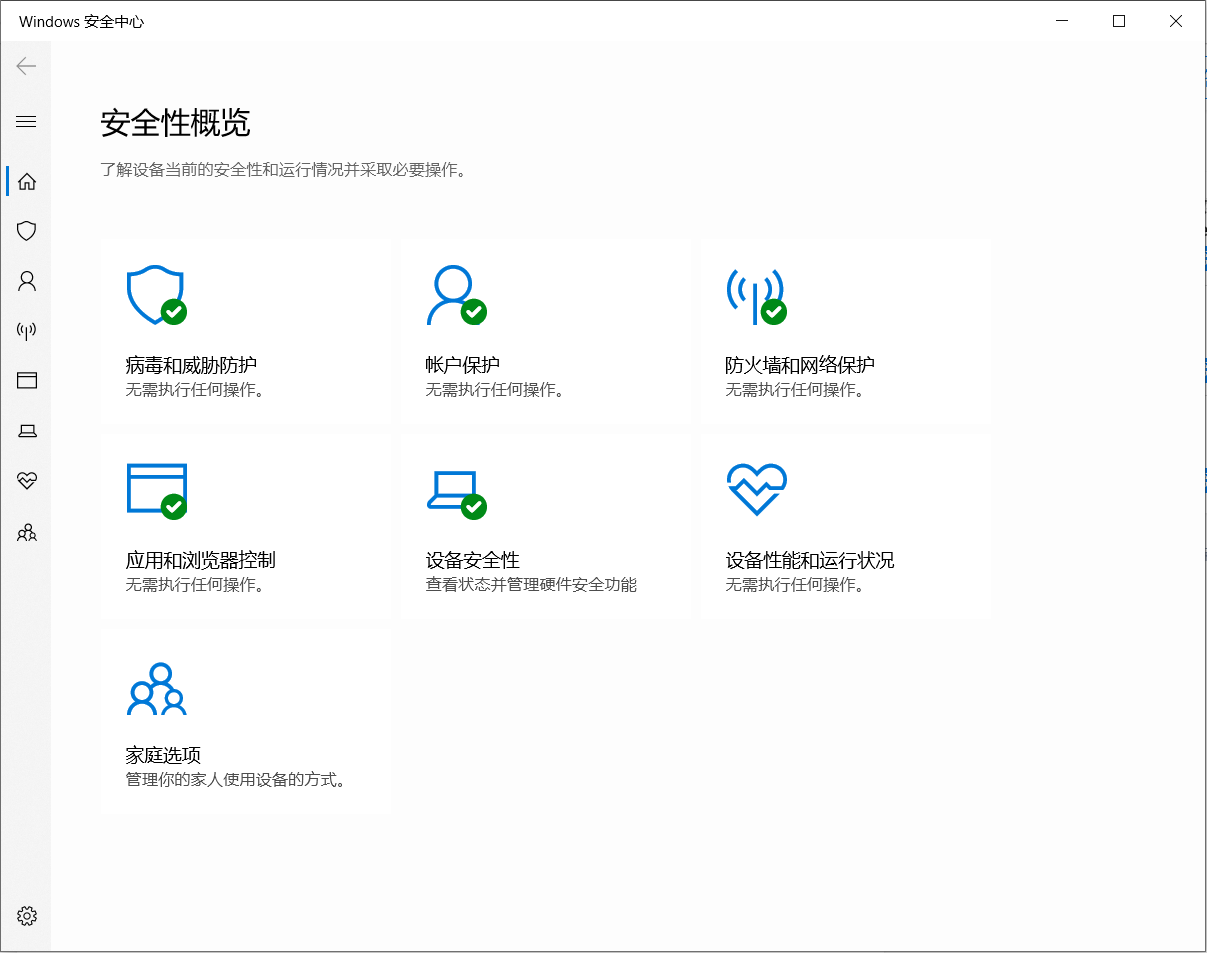
Task: Click the large heart icon above 设备性能和运行状况
Action: [x=757, y=490]
